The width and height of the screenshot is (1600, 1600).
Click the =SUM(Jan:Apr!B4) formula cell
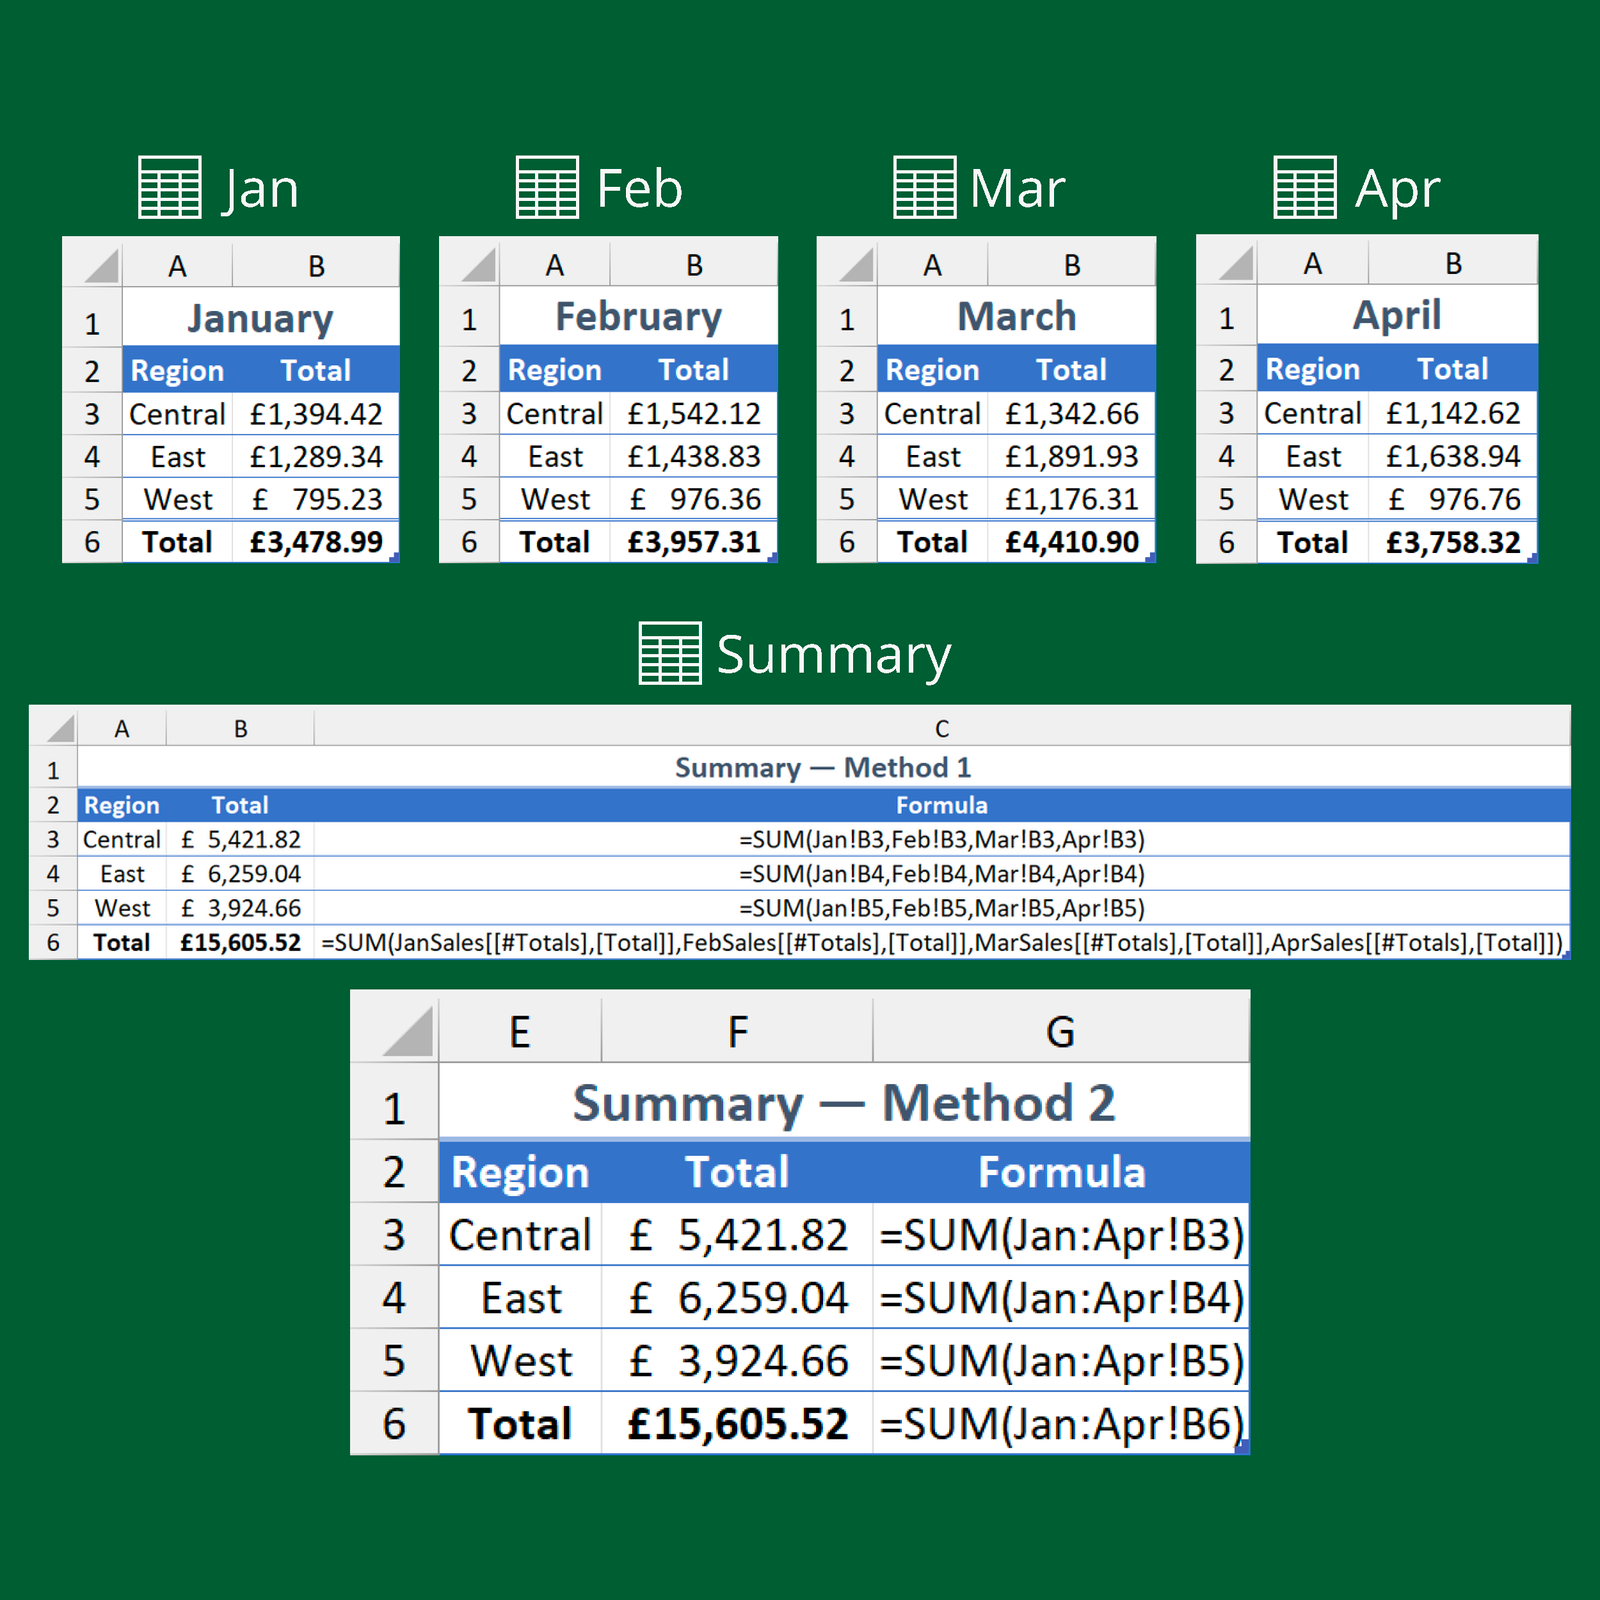(x=1061, y=1298)
